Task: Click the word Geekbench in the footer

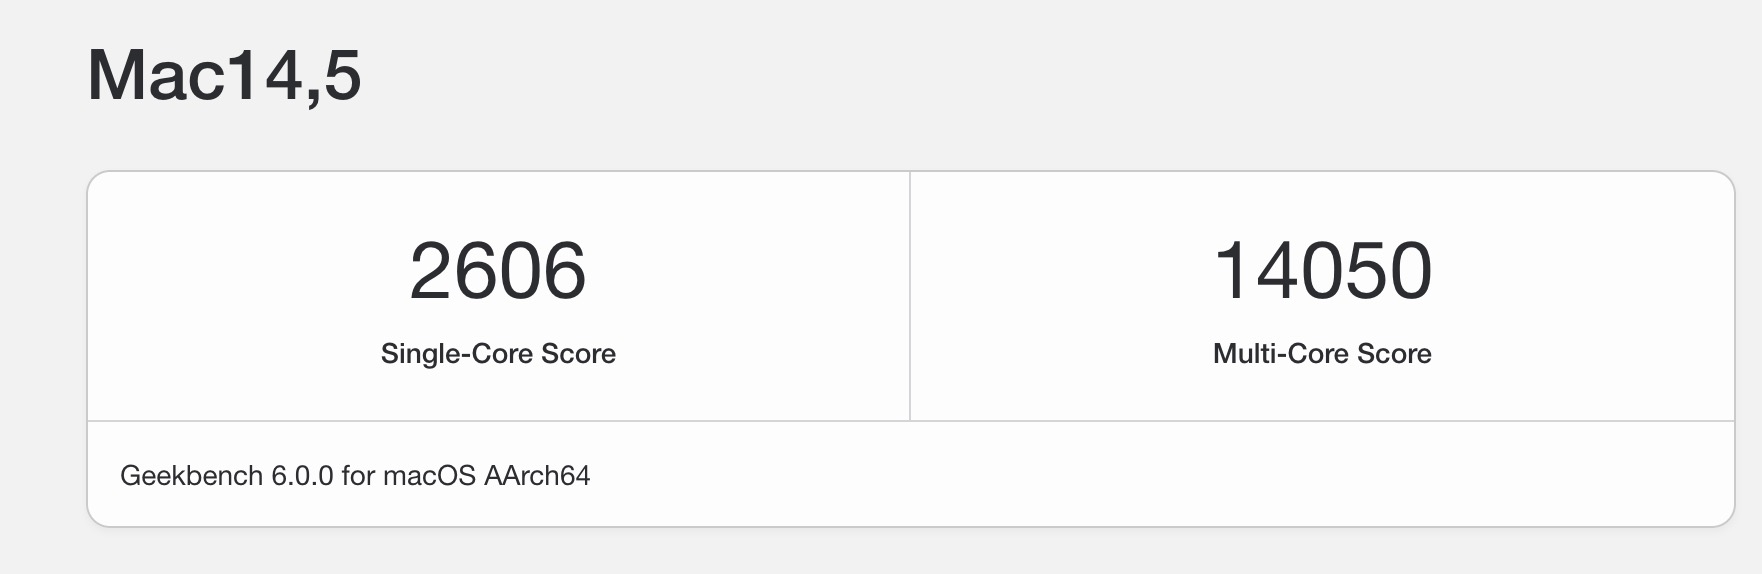Action: [x=191, y=475]
